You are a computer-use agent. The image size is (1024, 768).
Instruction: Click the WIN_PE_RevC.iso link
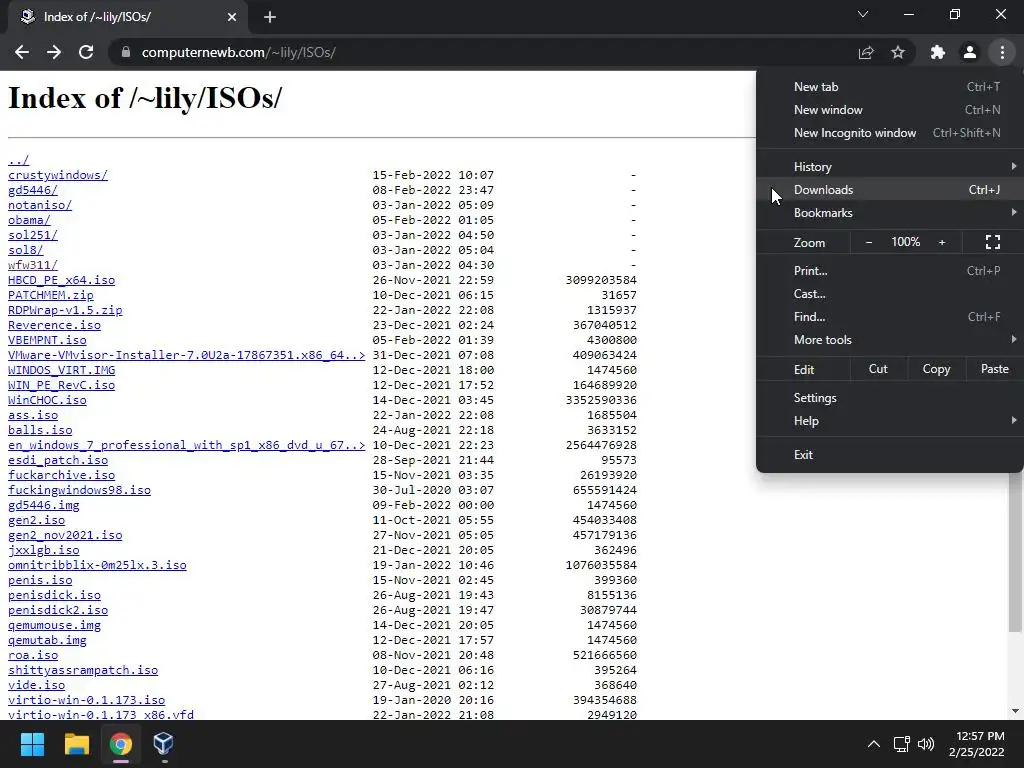61,385
